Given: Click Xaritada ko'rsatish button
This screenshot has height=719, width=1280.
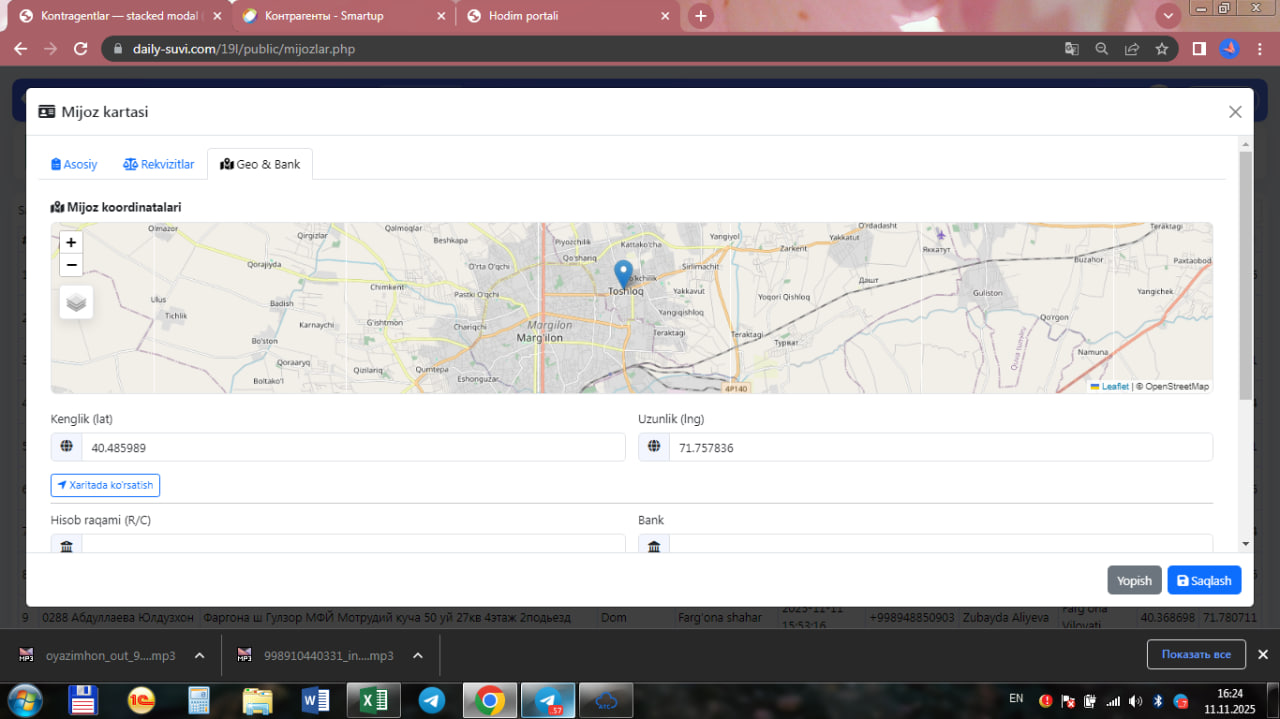Looking at the screenshot, I should (x=105, y=485).
